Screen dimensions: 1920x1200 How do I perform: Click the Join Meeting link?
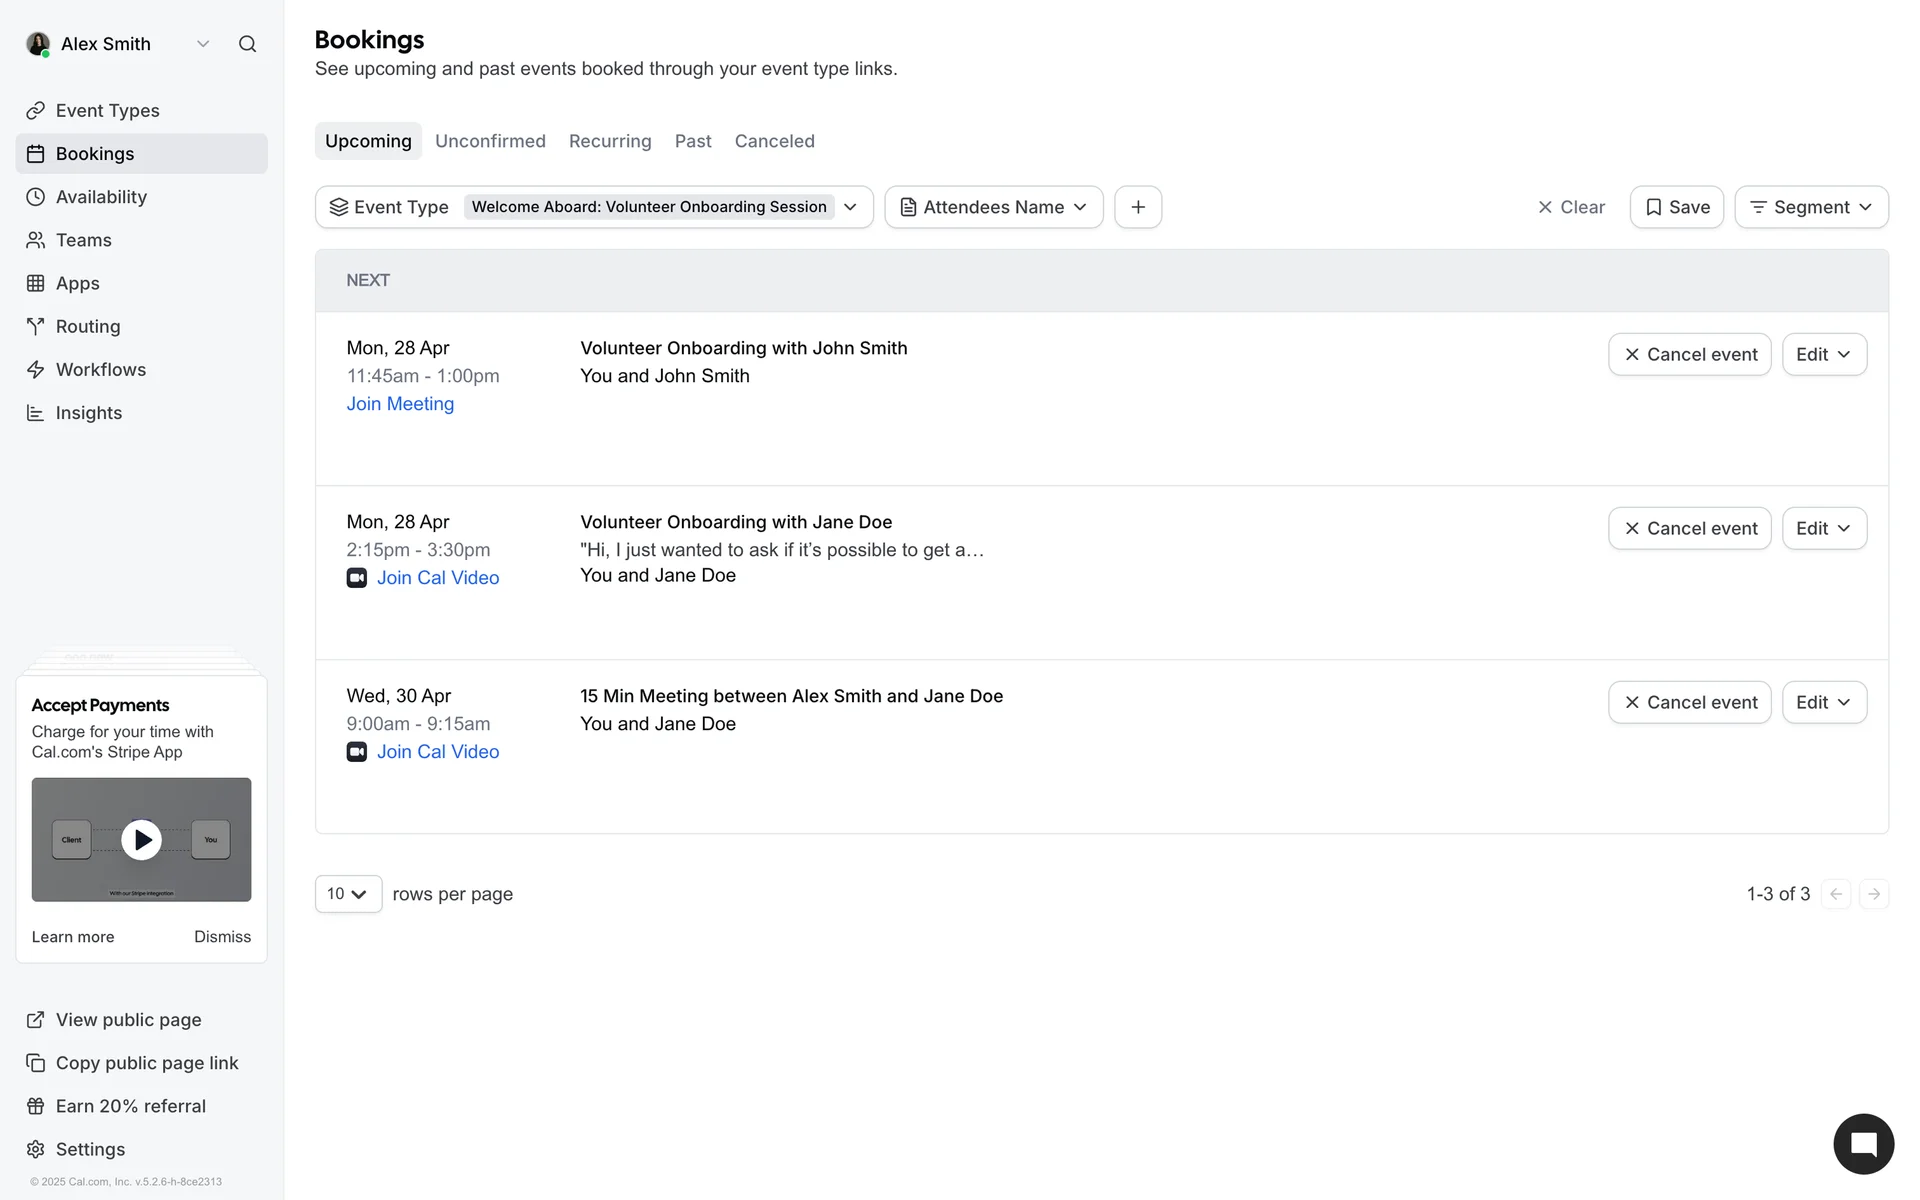[x=400, y=404]
